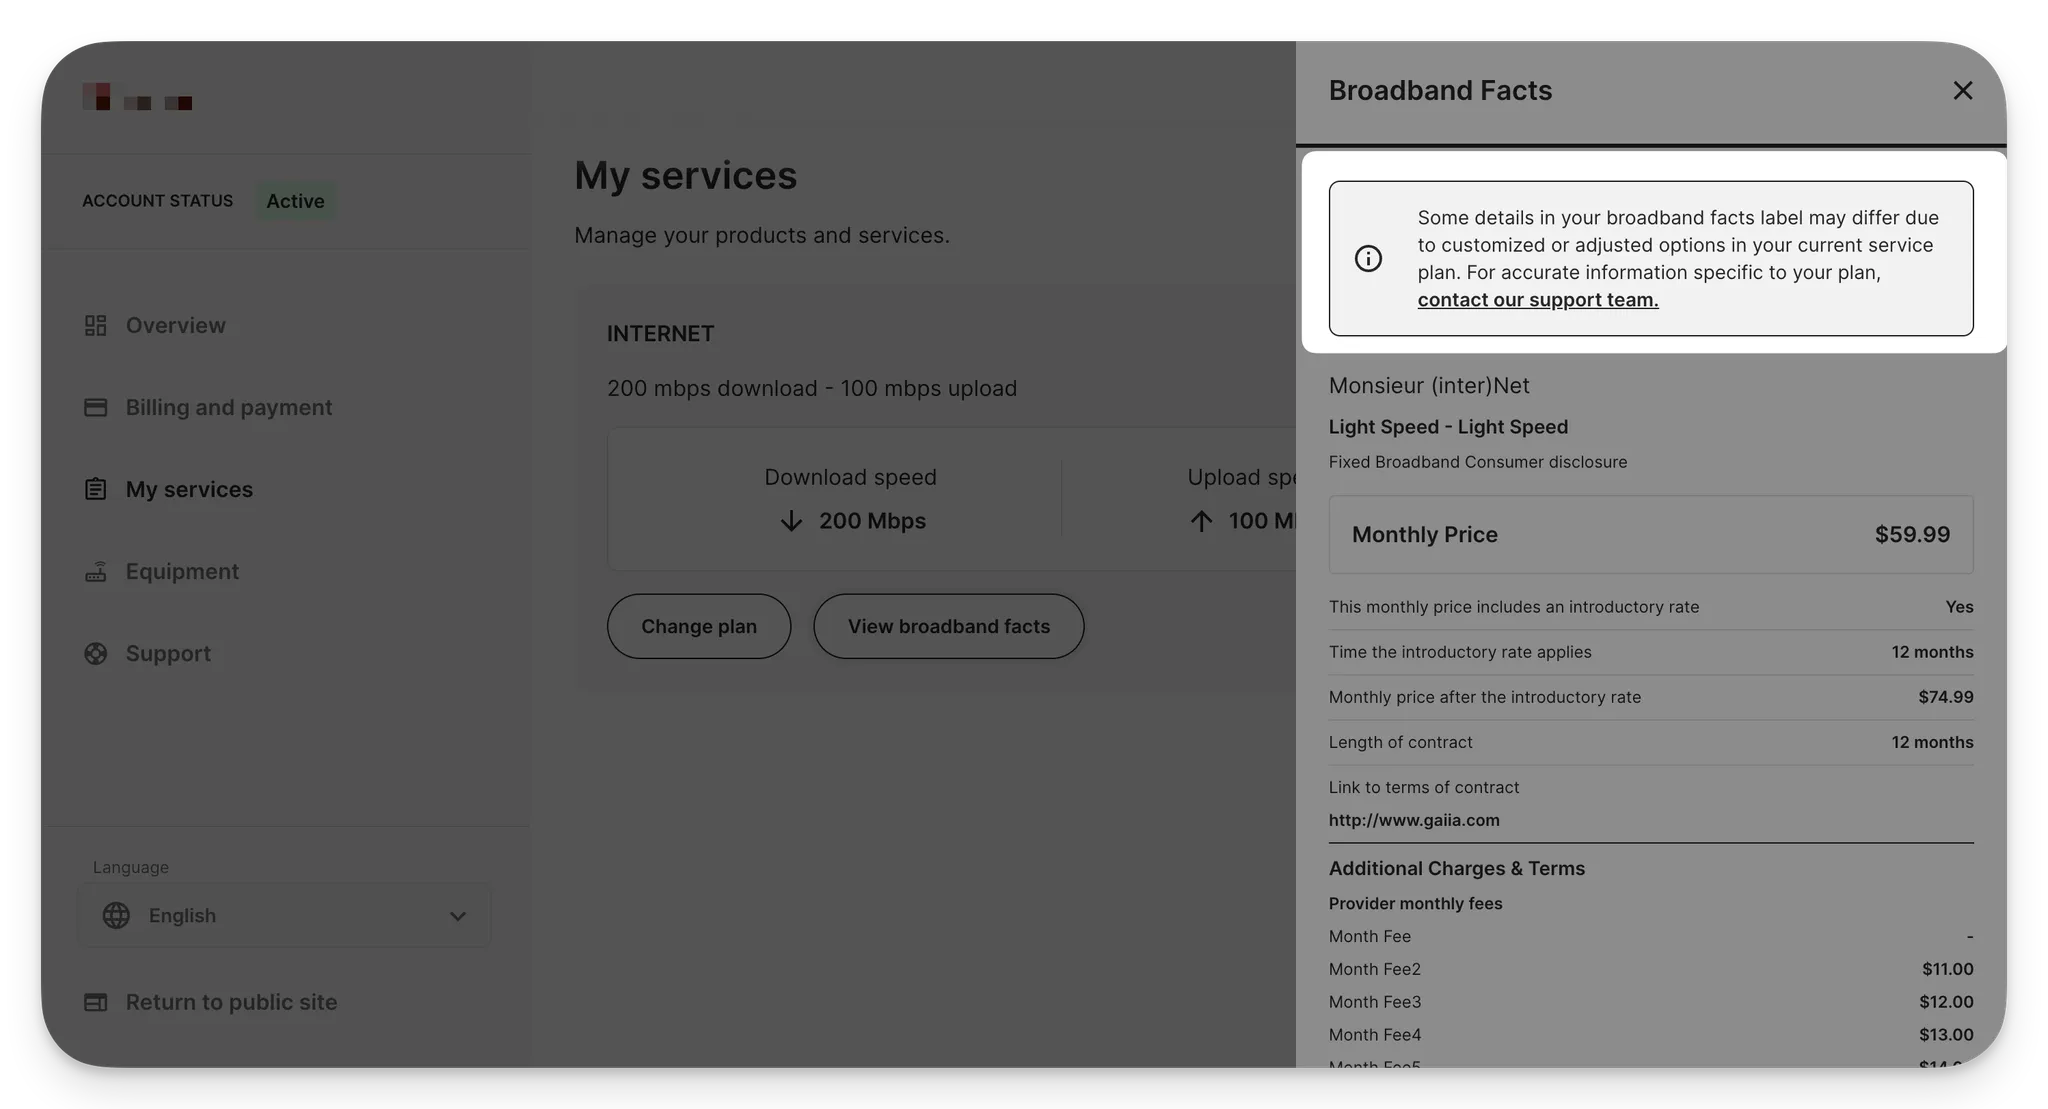Click the Equipment router icon

tap(95, 572)
